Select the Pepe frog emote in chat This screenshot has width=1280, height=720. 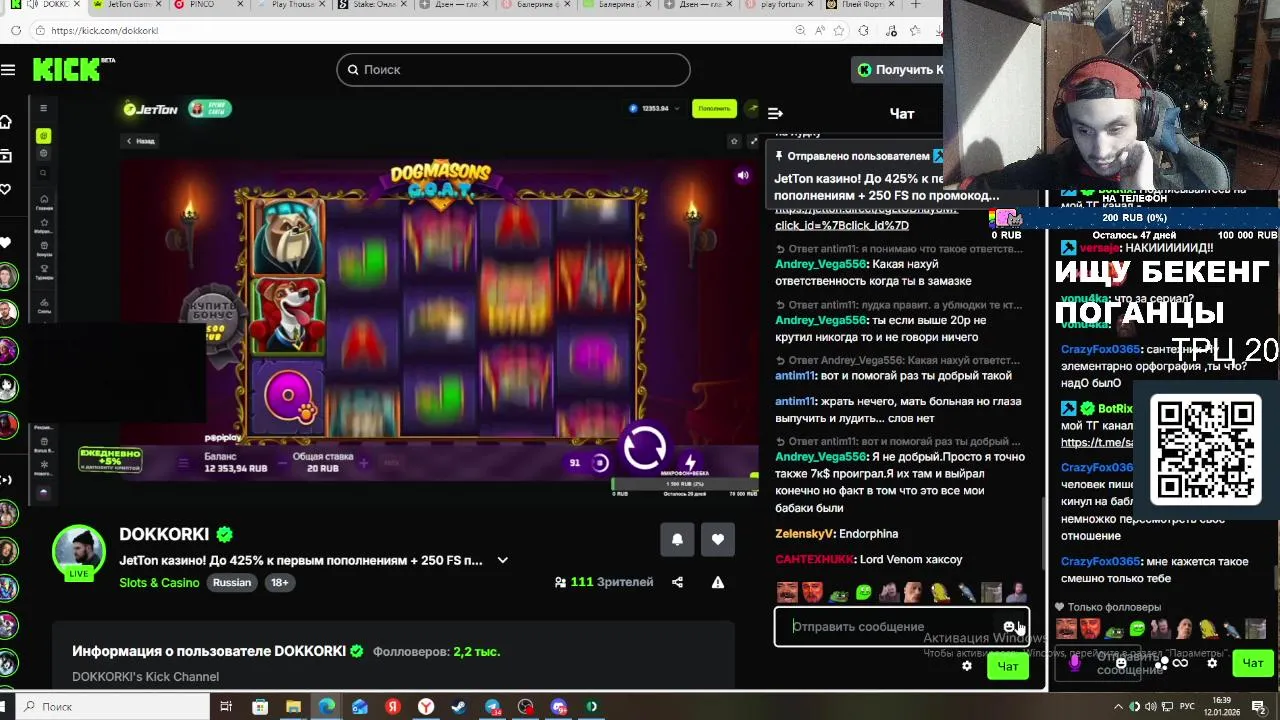point(838,593)
